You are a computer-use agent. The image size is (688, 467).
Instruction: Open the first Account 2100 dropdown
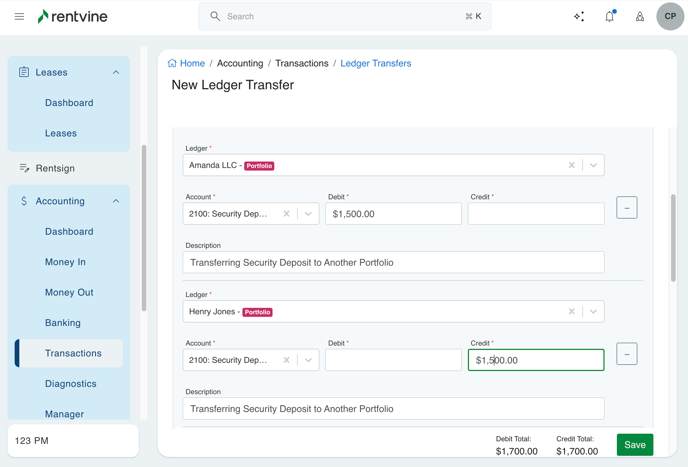coord(308,214)
